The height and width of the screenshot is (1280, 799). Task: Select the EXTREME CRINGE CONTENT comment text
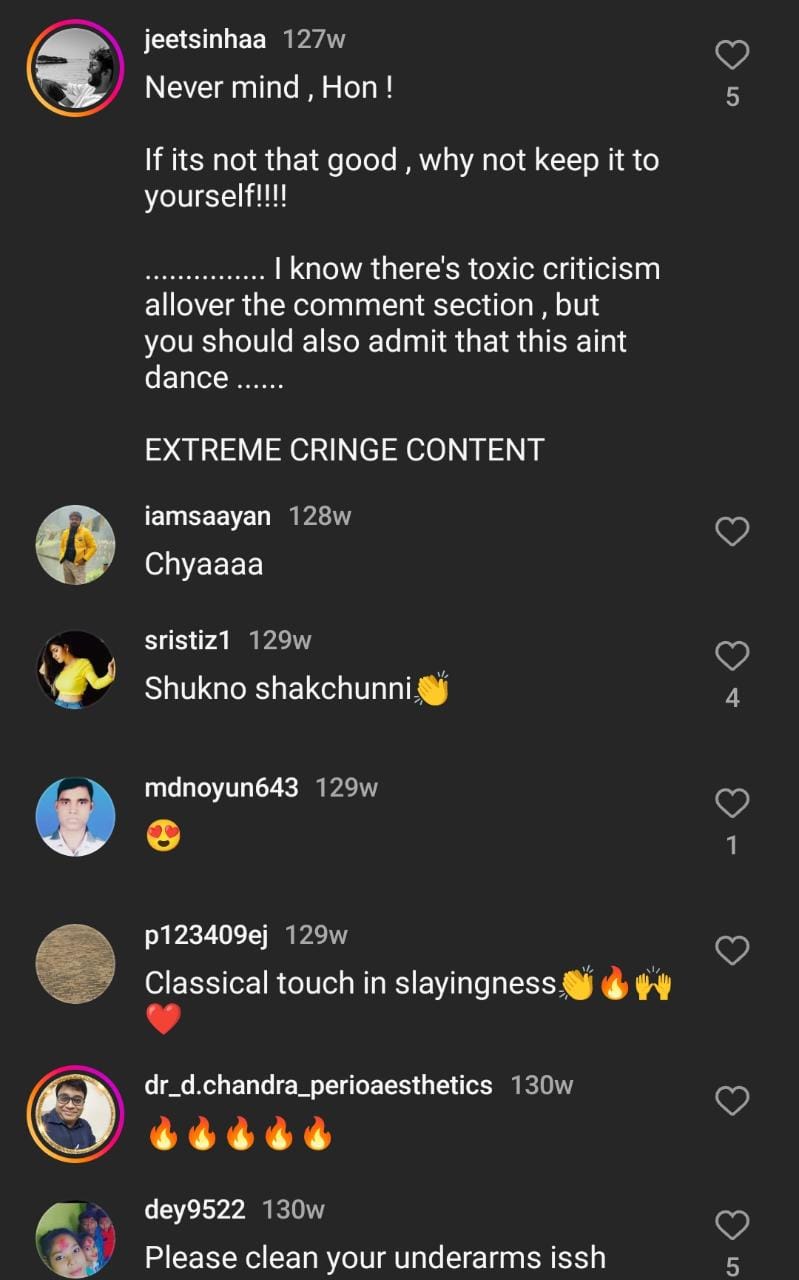(344, 450)
